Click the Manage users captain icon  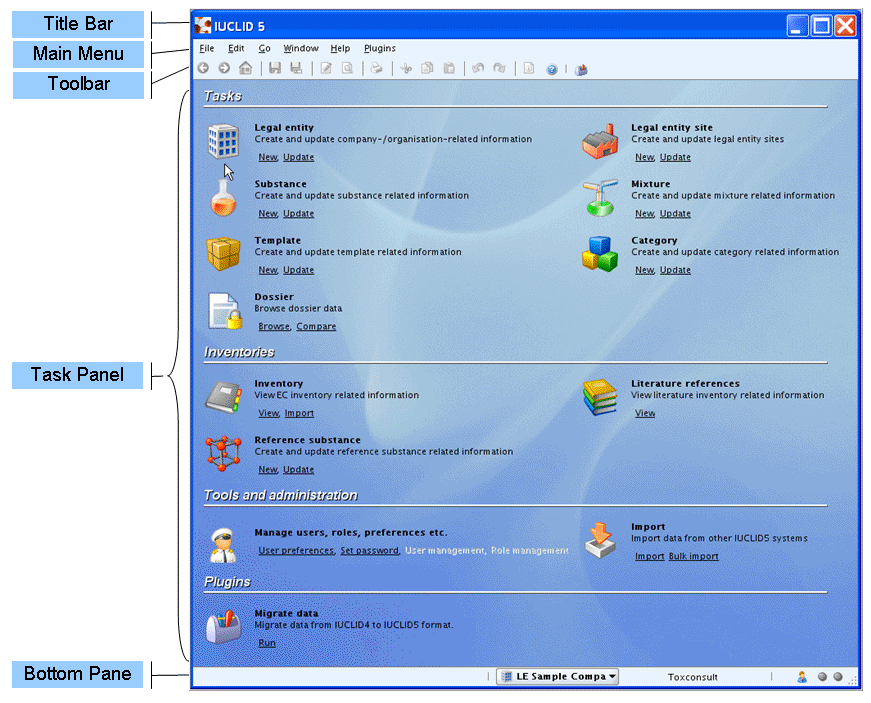(223, 545)
